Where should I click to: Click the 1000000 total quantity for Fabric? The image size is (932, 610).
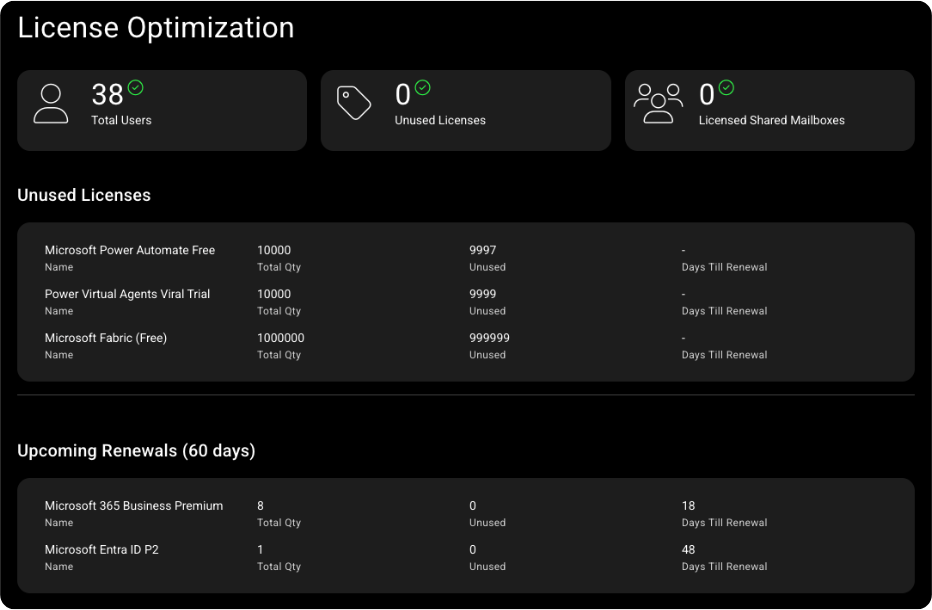(280, 338)
